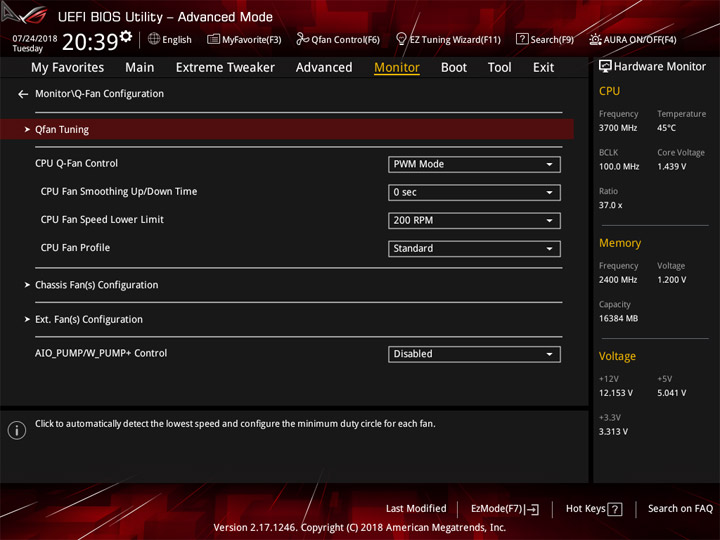Open Search(F9) question icon
The height and width of the screenshot is (540, 720).
(x=522, y=39)
